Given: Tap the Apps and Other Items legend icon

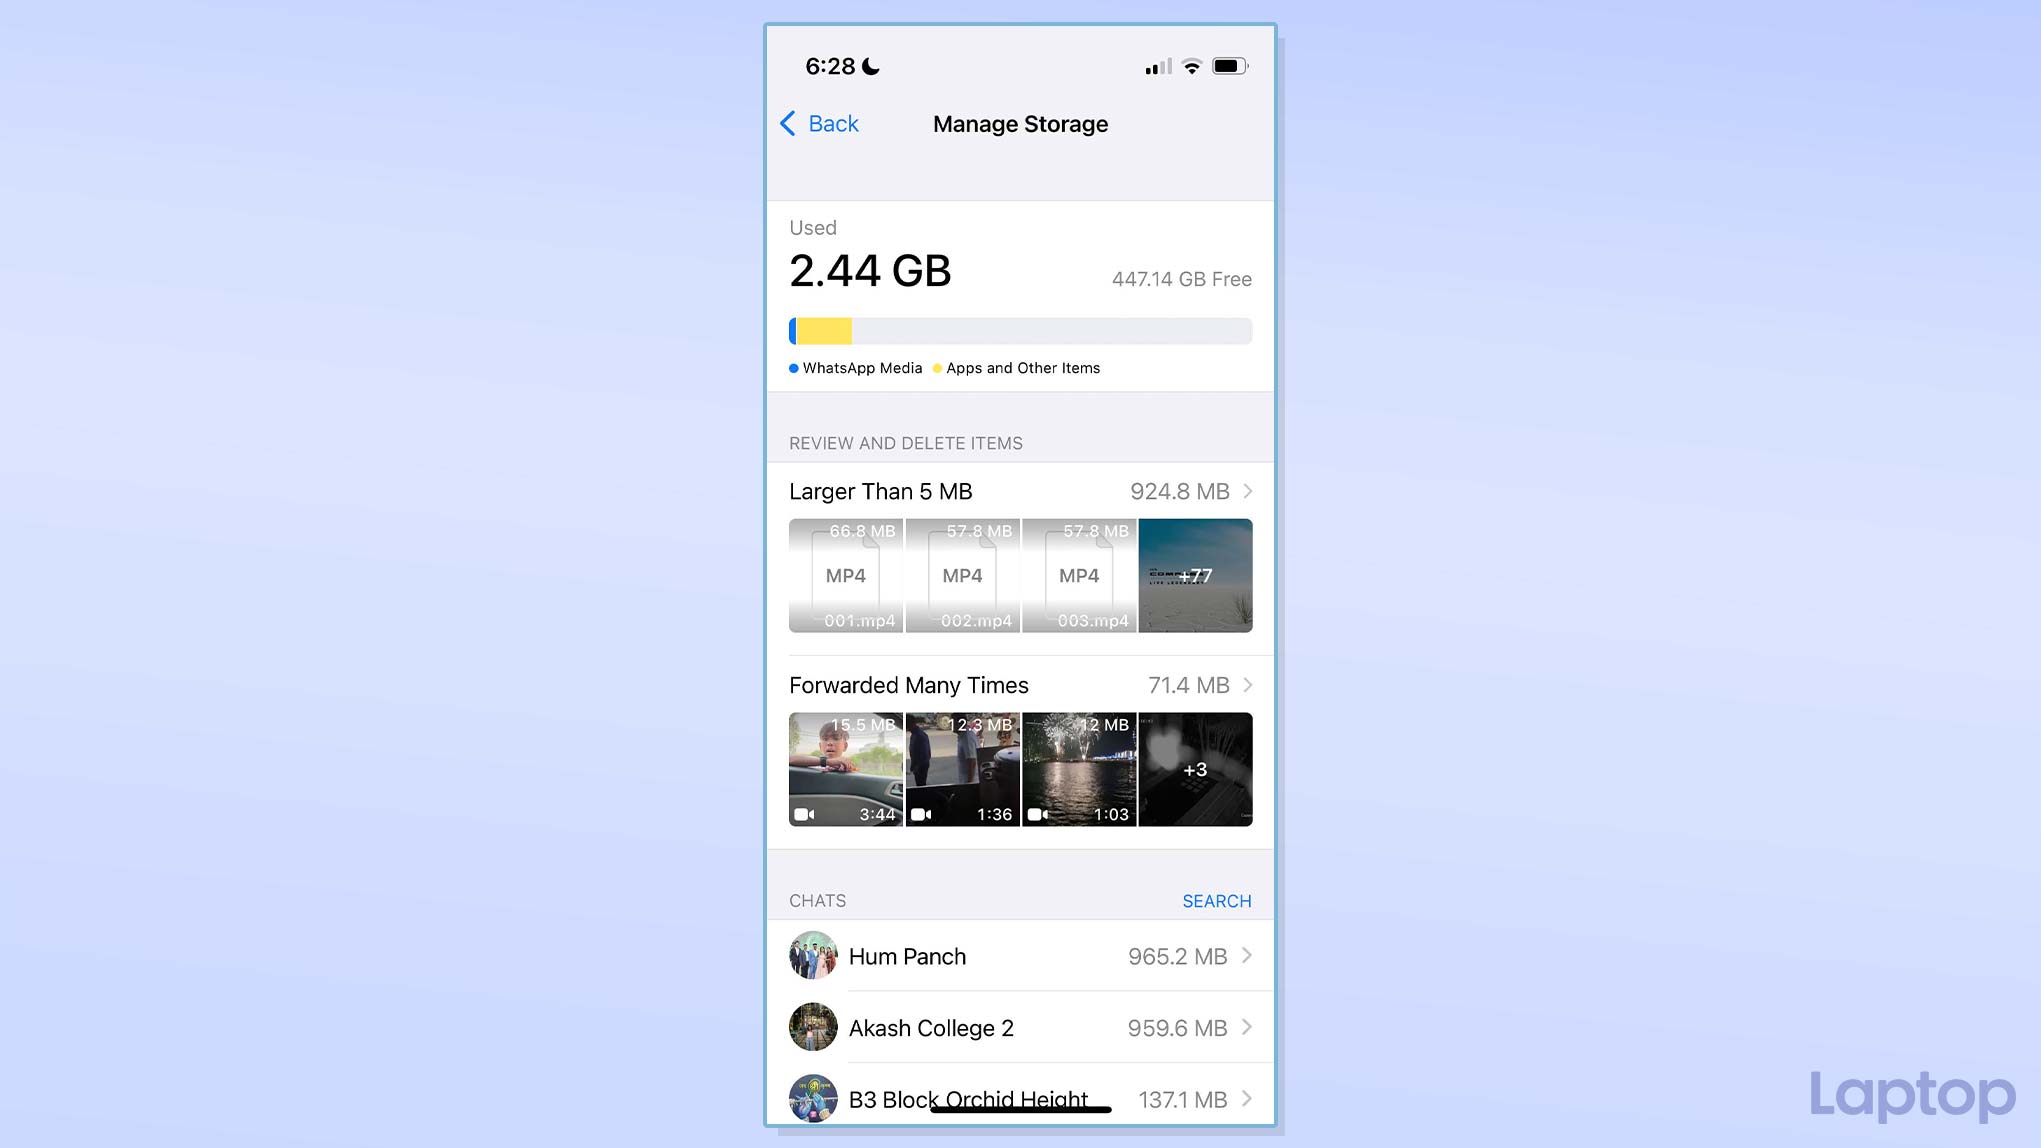Looking at the screenshot, I should click(x=936, y=367).
